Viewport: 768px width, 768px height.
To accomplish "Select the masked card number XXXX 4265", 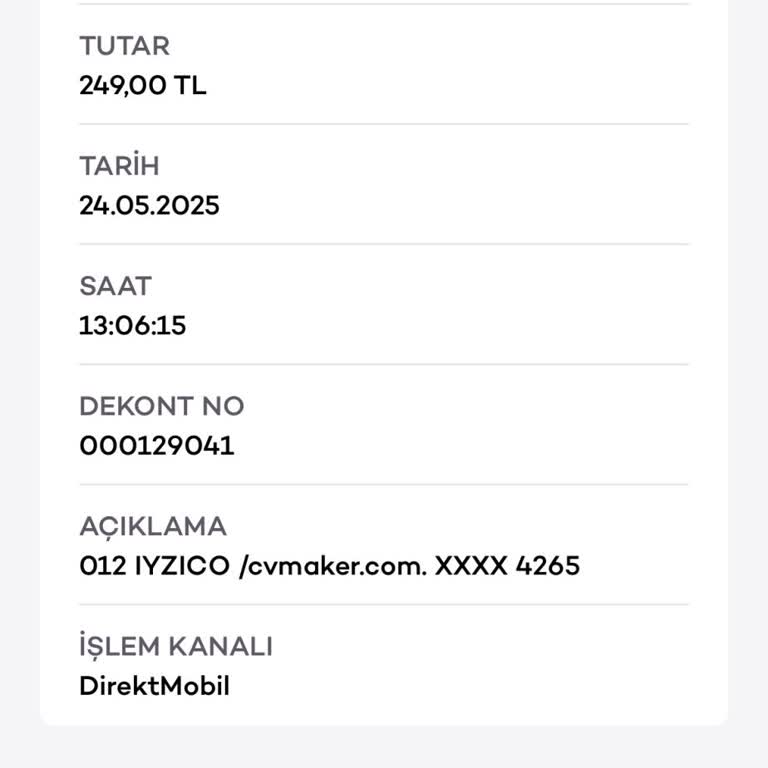I will pos(507,566).
